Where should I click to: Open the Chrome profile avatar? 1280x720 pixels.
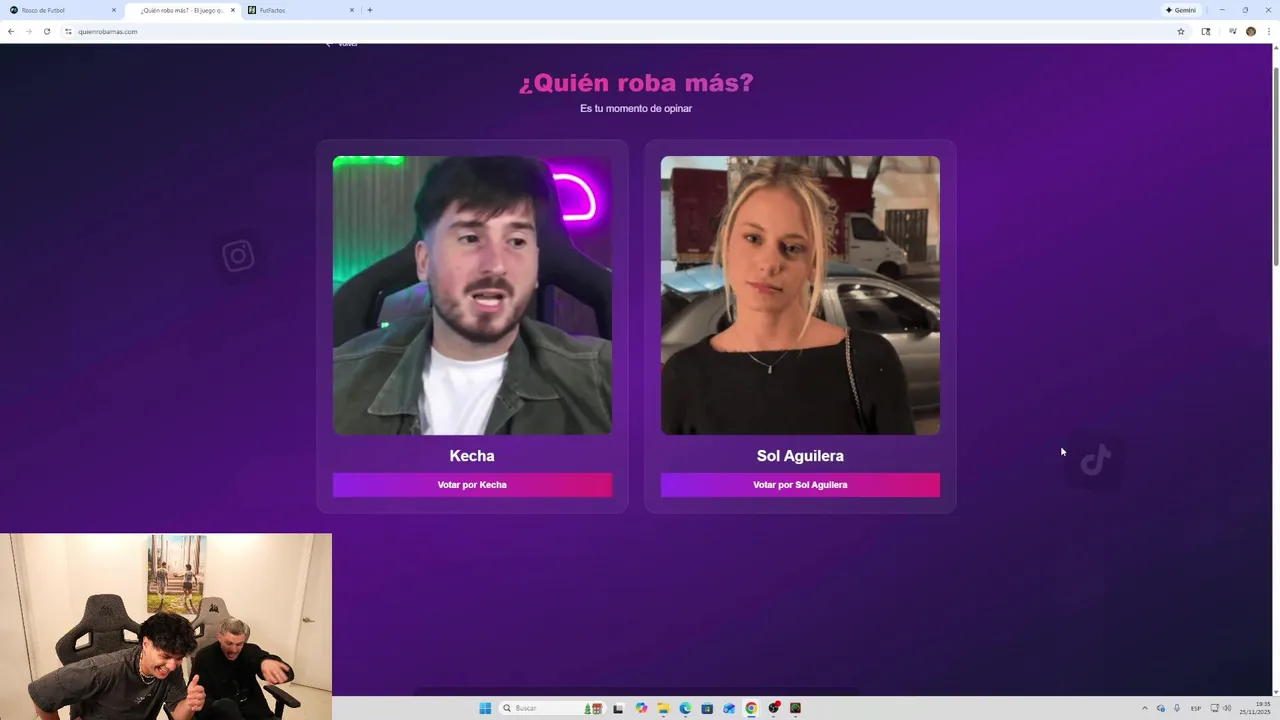[1251, 31]
